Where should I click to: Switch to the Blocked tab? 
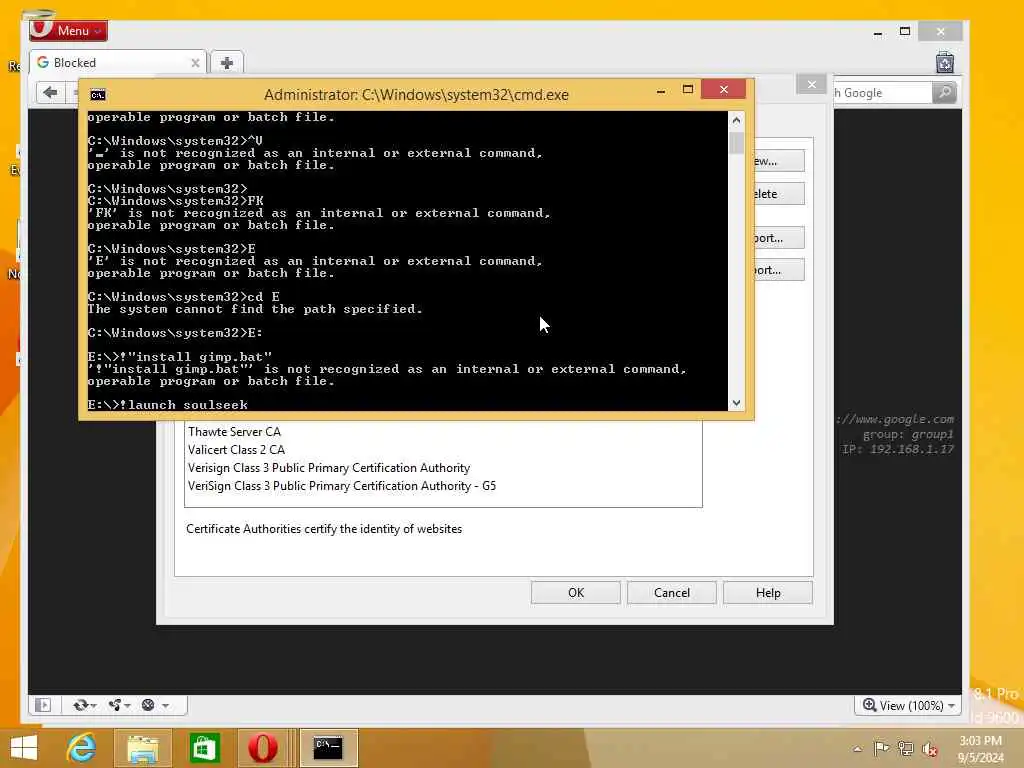click(118, 63)
